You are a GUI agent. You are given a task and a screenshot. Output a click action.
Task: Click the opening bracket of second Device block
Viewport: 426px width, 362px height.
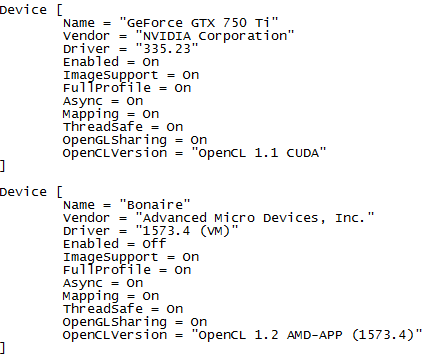click(59, 192)
